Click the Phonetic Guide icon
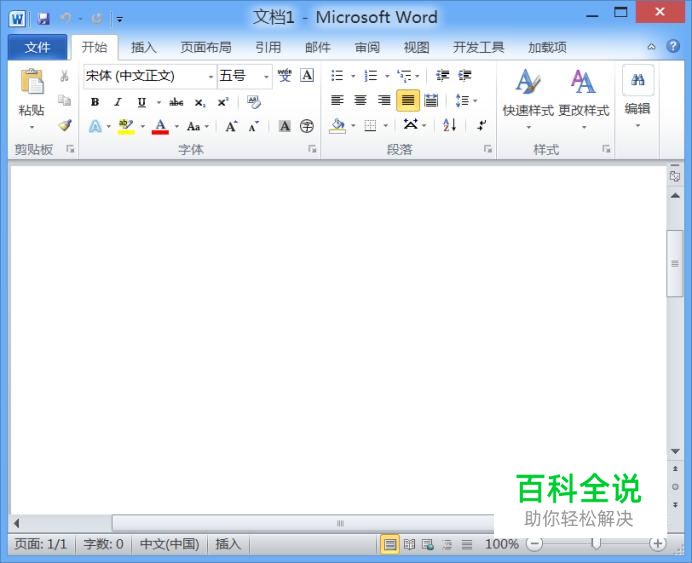Viewport: 692px width, 563px height. click(285, 75)
